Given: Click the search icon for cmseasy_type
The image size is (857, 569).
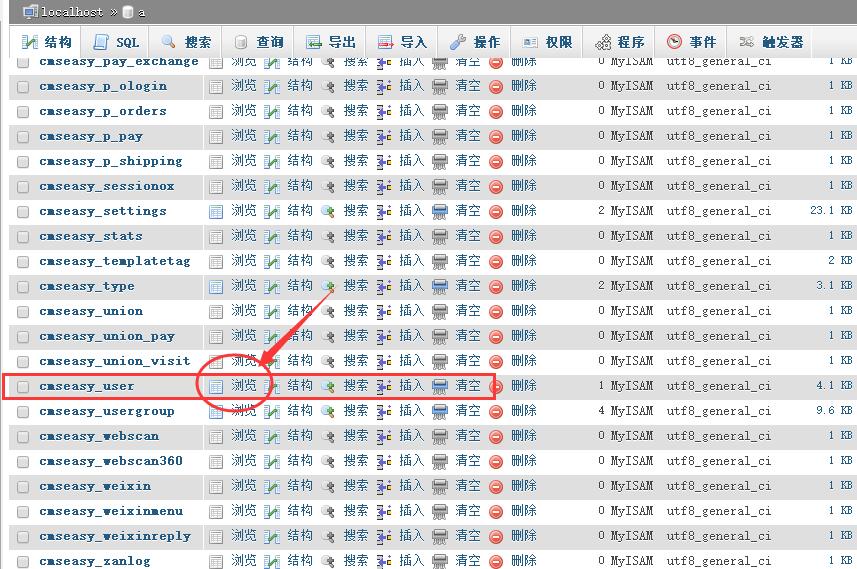Looking at the screenshot, I should coord(328,286).
